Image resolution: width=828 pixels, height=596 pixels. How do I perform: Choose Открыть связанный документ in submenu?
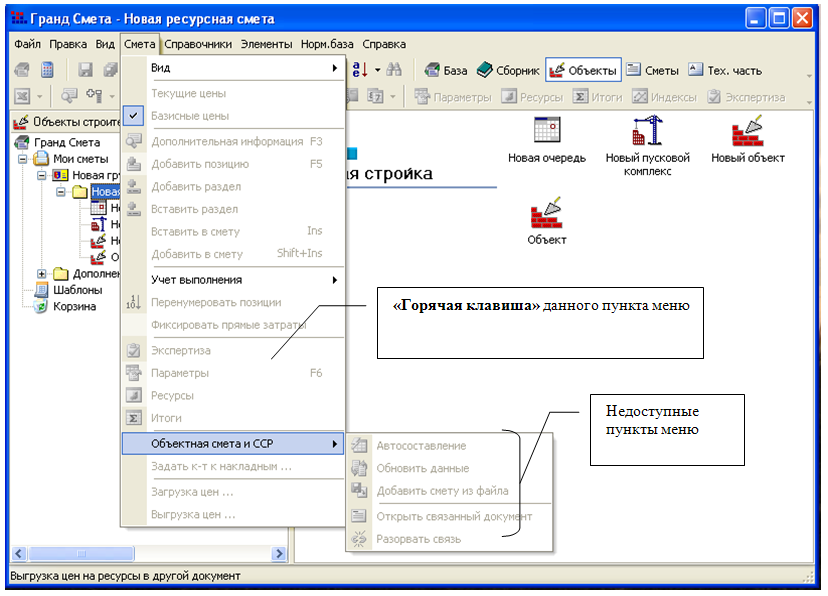click(449, 516)
